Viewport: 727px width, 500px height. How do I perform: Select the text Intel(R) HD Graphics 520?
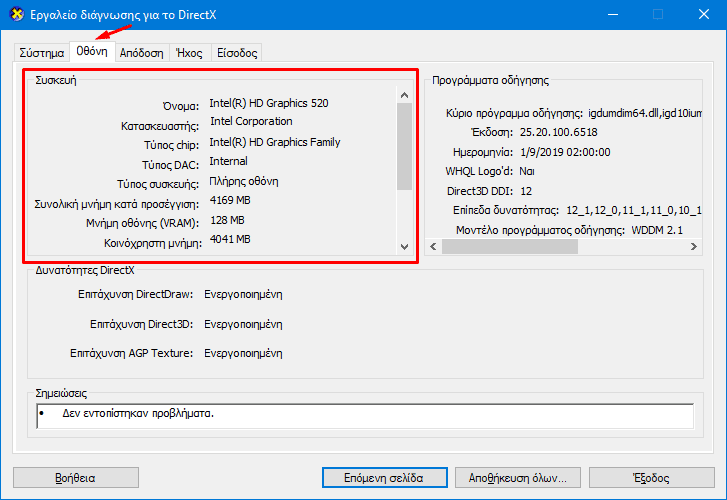269,103
